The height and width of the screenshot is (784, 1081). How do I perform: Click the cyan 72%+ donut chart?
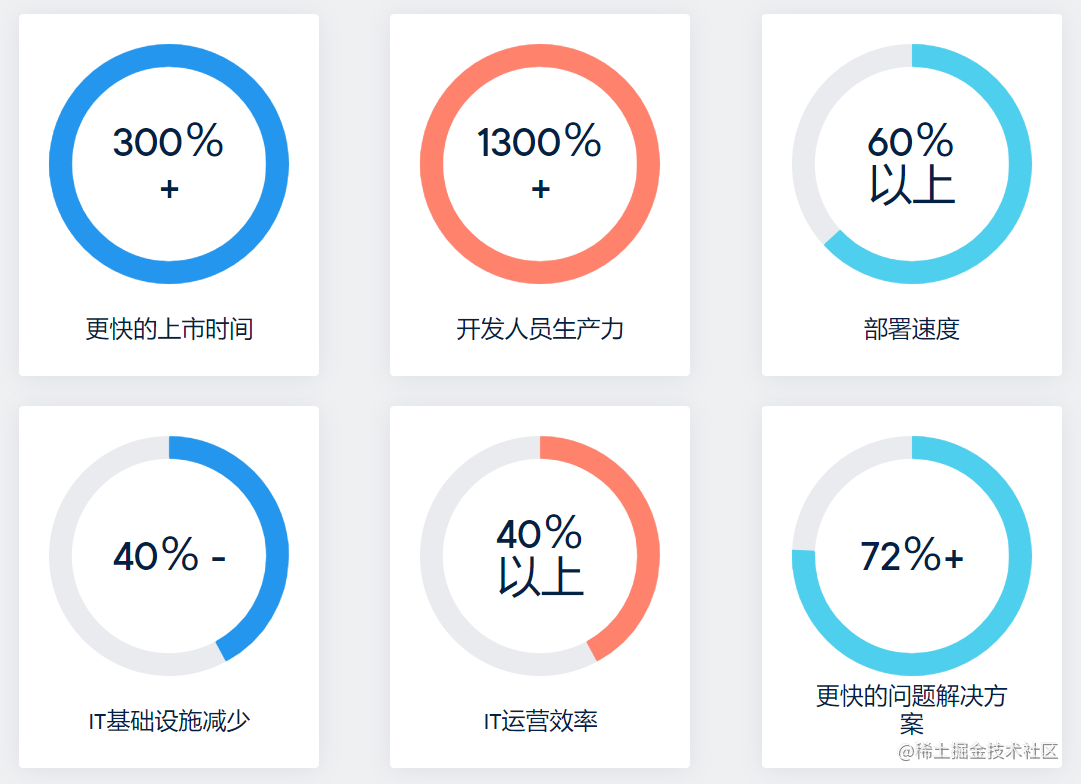[911, 555]
